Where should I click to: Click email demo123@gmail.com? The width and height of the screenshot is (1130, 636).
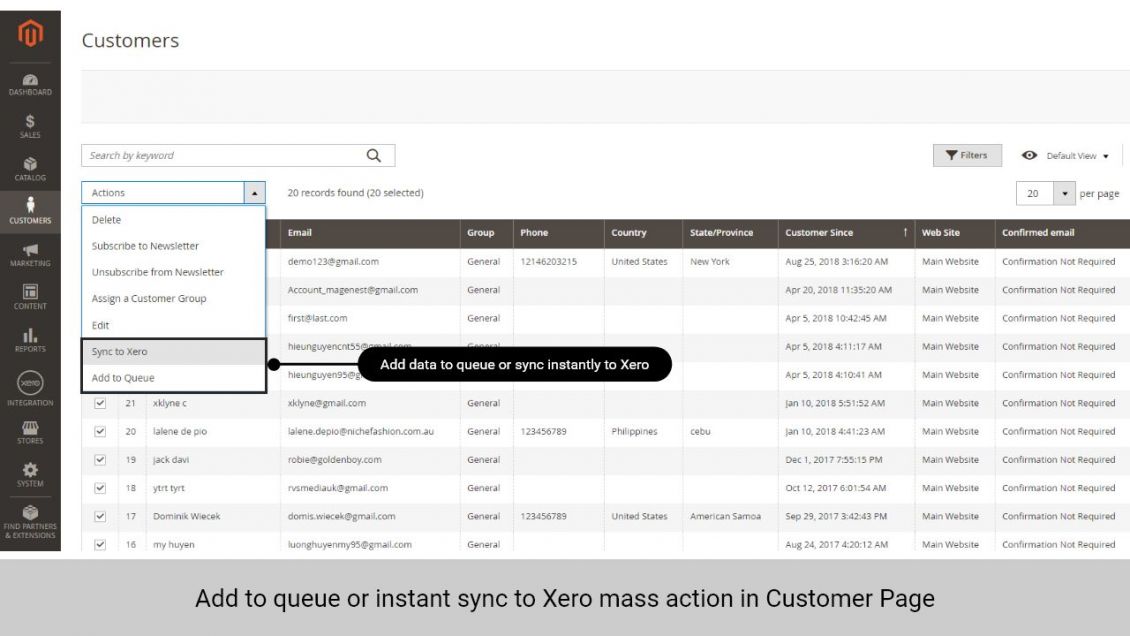[x=333, y=261]
